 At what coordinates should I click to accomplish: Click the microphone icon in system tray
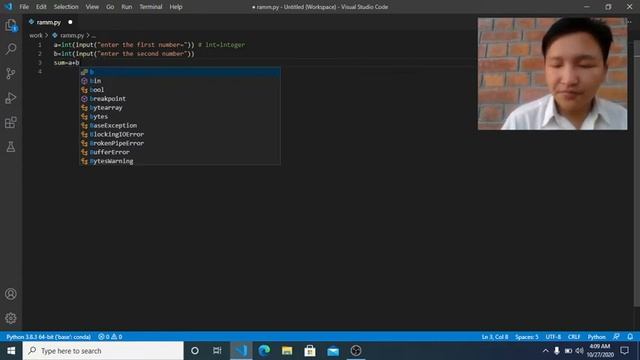(557, 351)
